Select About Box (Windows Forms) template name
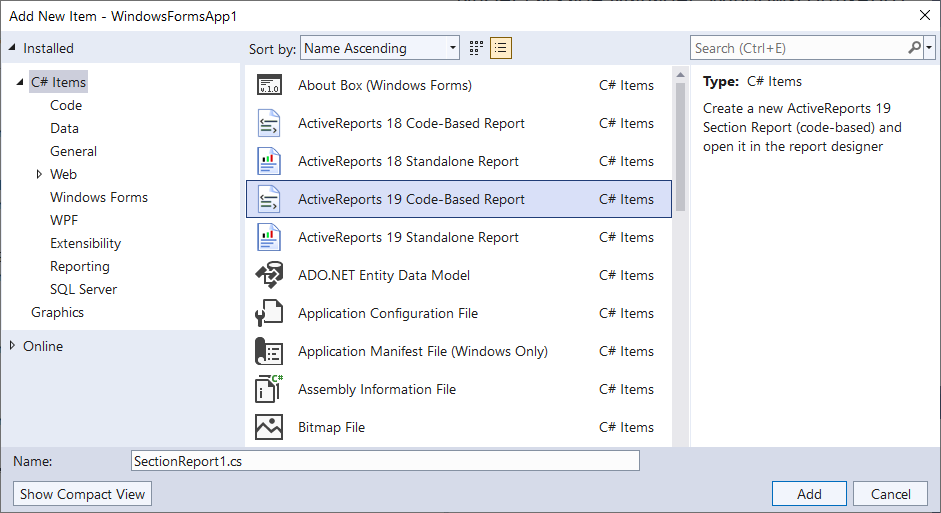Image resolution: width=941 pixels, height=513 pixels. pyautogui.click(x=385, y=85)
